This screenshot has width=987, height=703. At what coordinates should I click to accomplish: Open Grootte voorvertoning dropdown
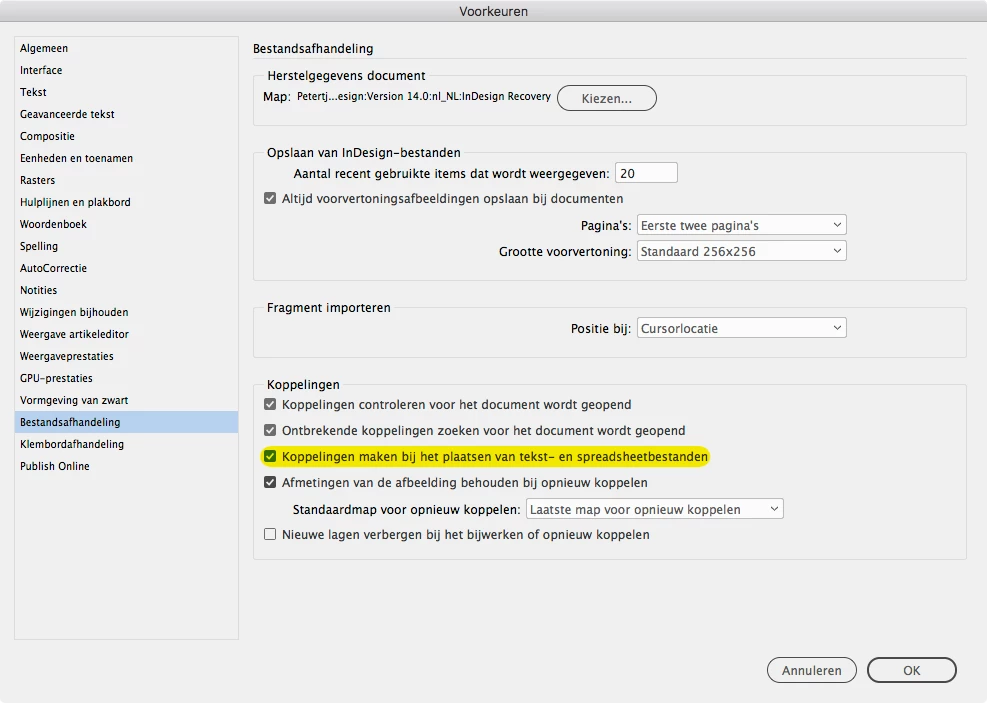pyautogui.click(x=742, y=251)
